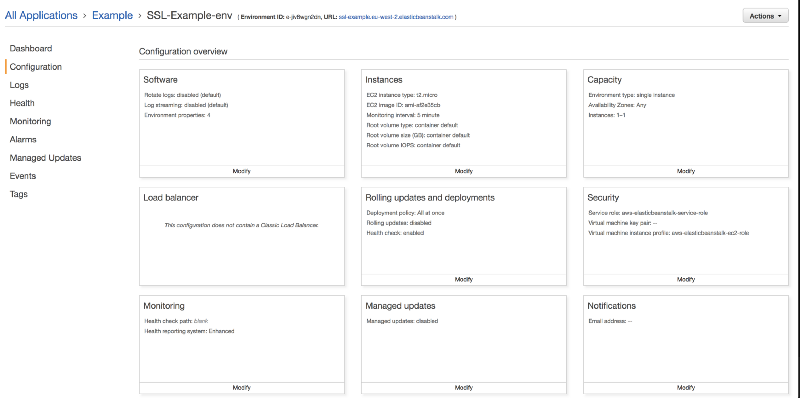The height and width of the screenshot is (398, 800).
Task: Modify the Rolling updates and deployments card
Action: pyautogui.click(x=464, y=280)
